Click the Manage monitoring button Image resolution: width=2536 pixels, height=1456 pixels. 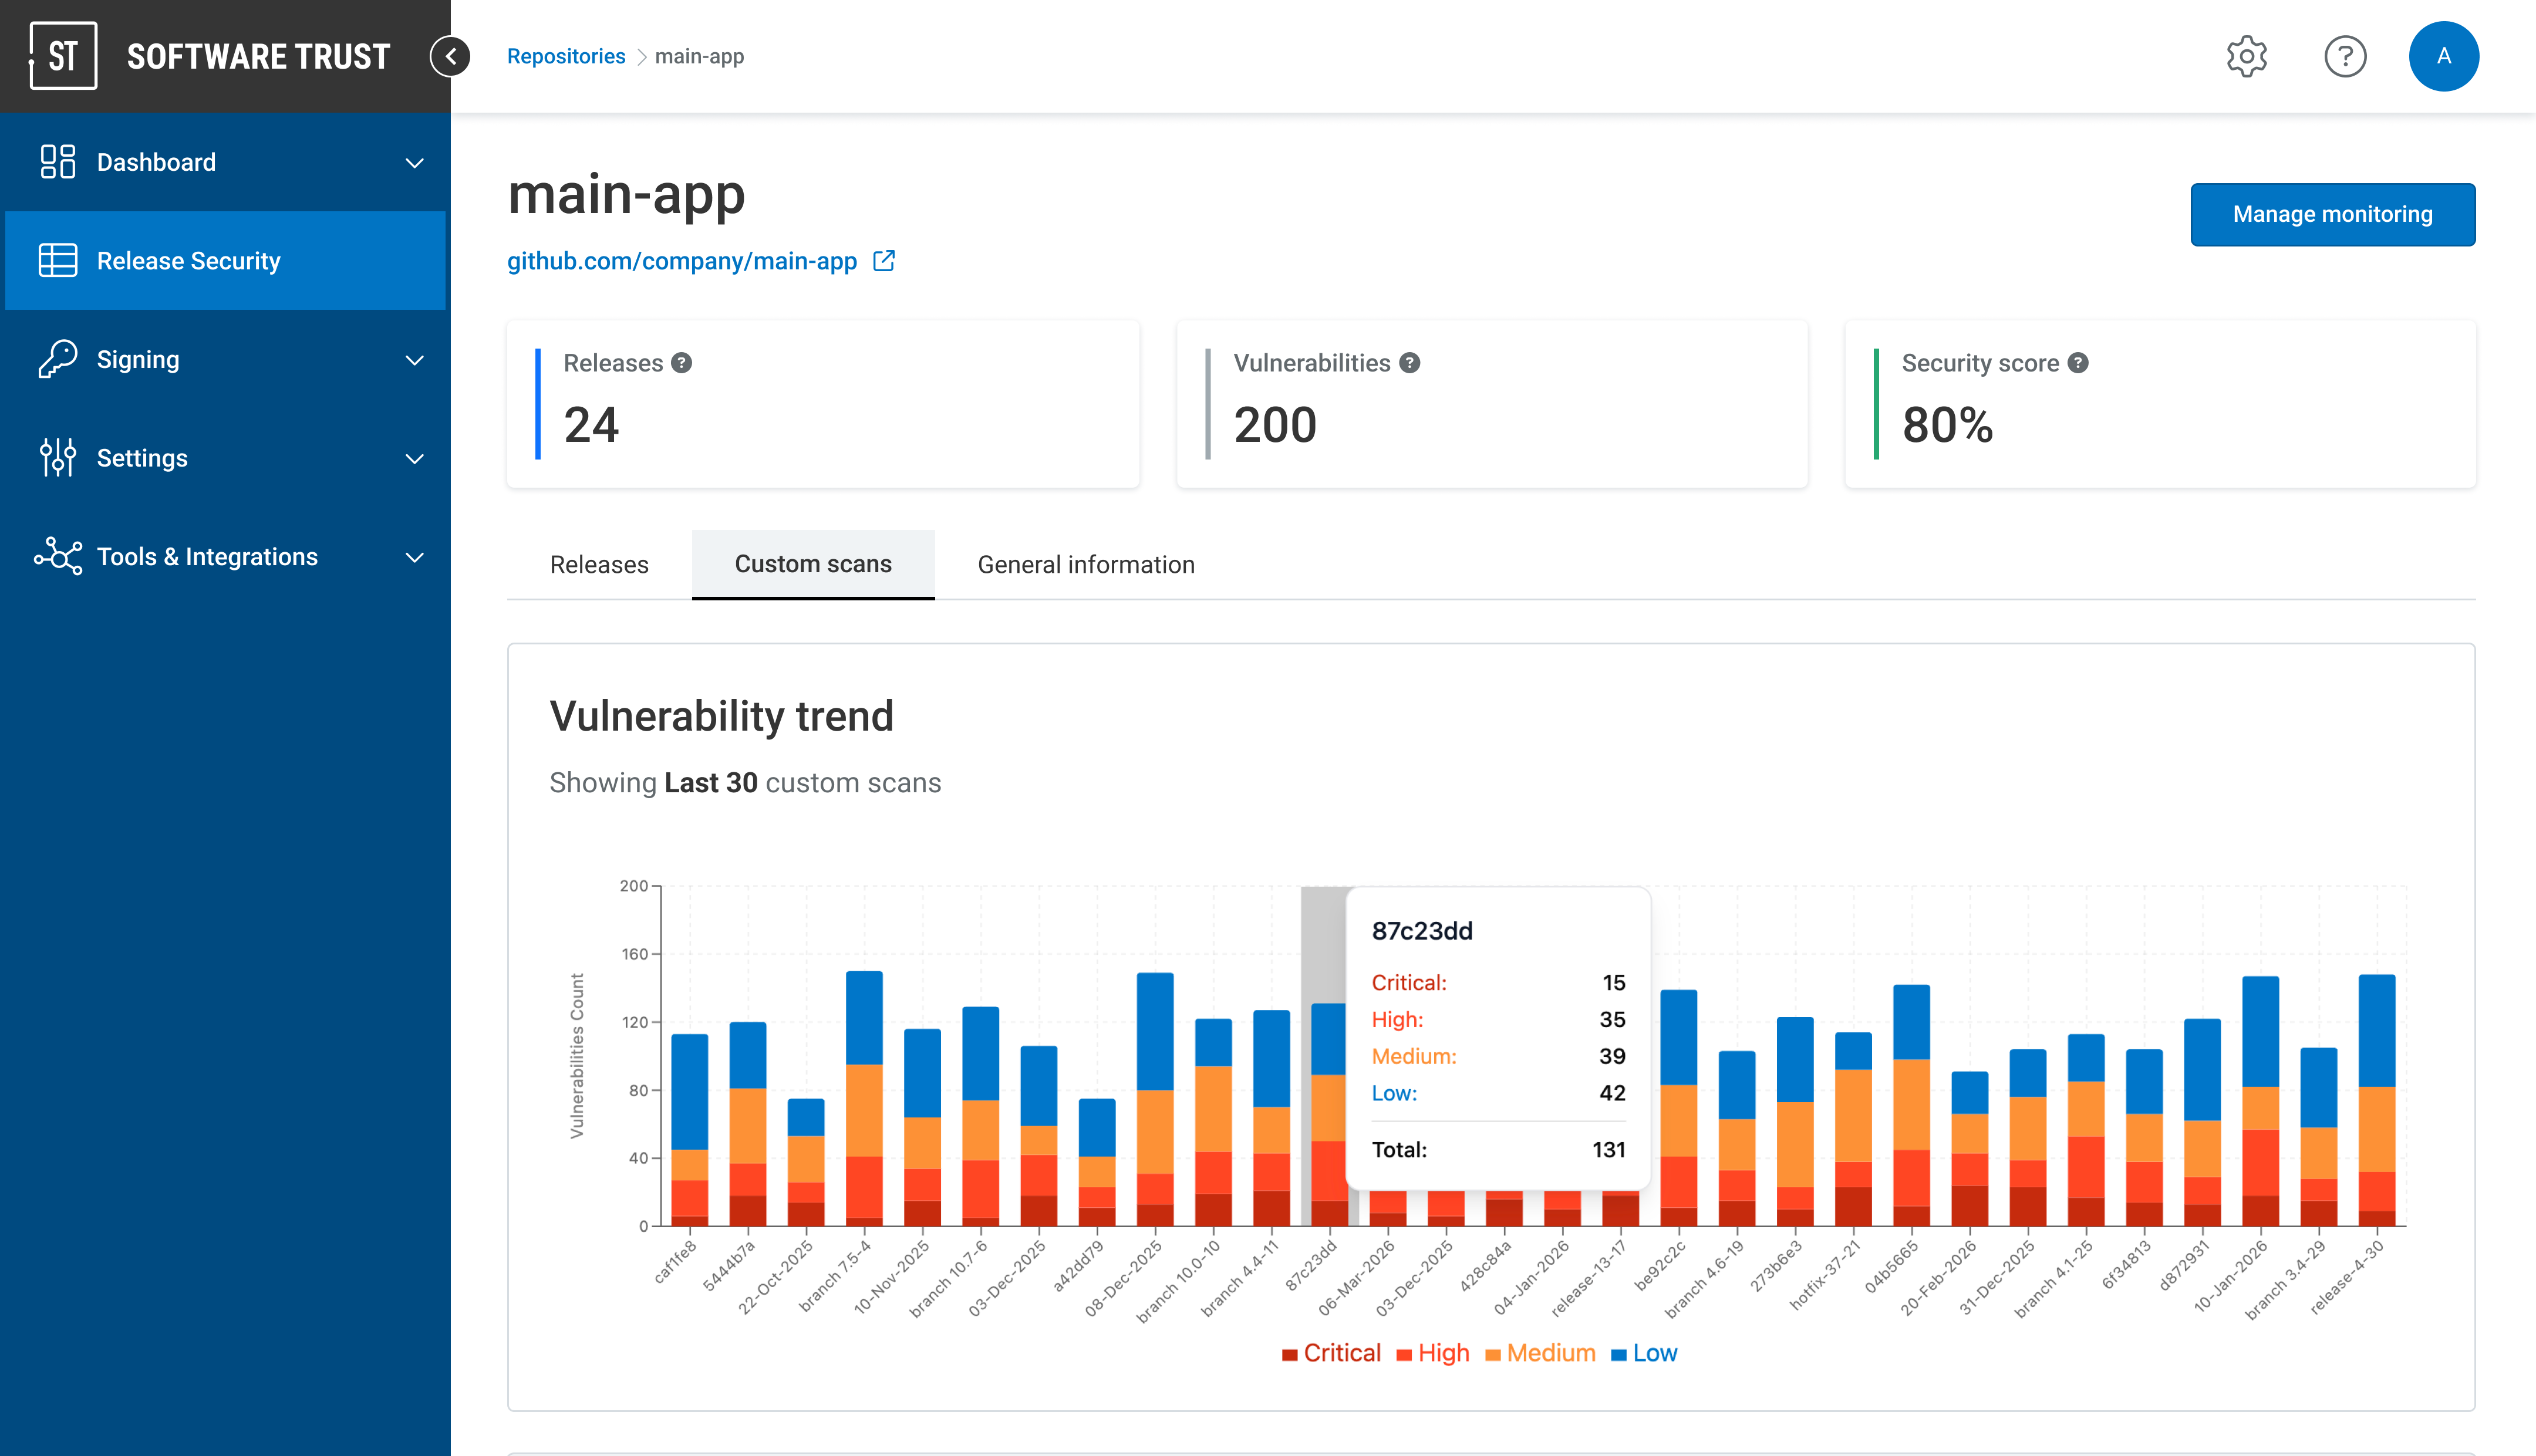point(2332,214)
